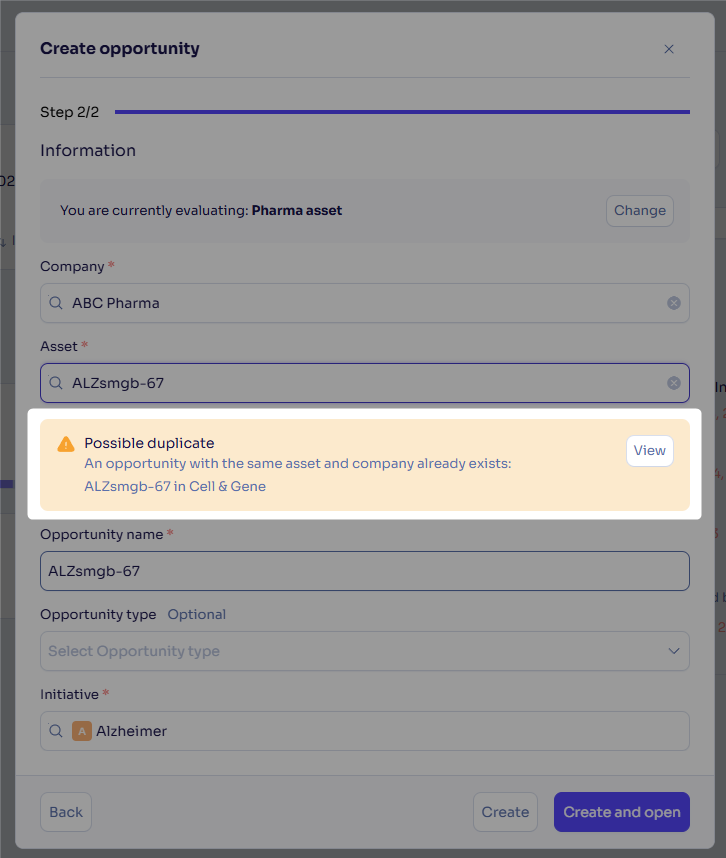Click the search icon in Initiative field

[56, 731]
